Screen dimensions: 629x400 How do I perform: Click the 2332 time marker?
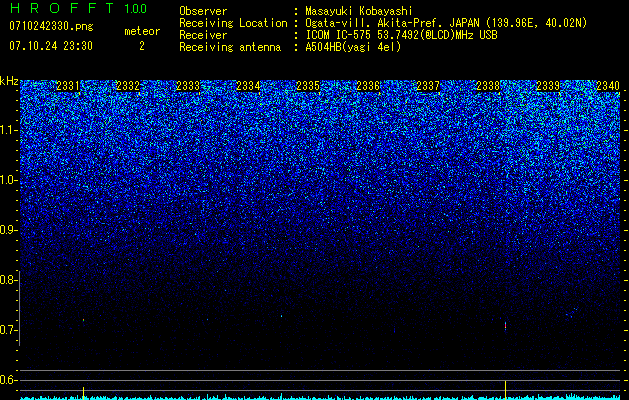[x=128, y=86]
